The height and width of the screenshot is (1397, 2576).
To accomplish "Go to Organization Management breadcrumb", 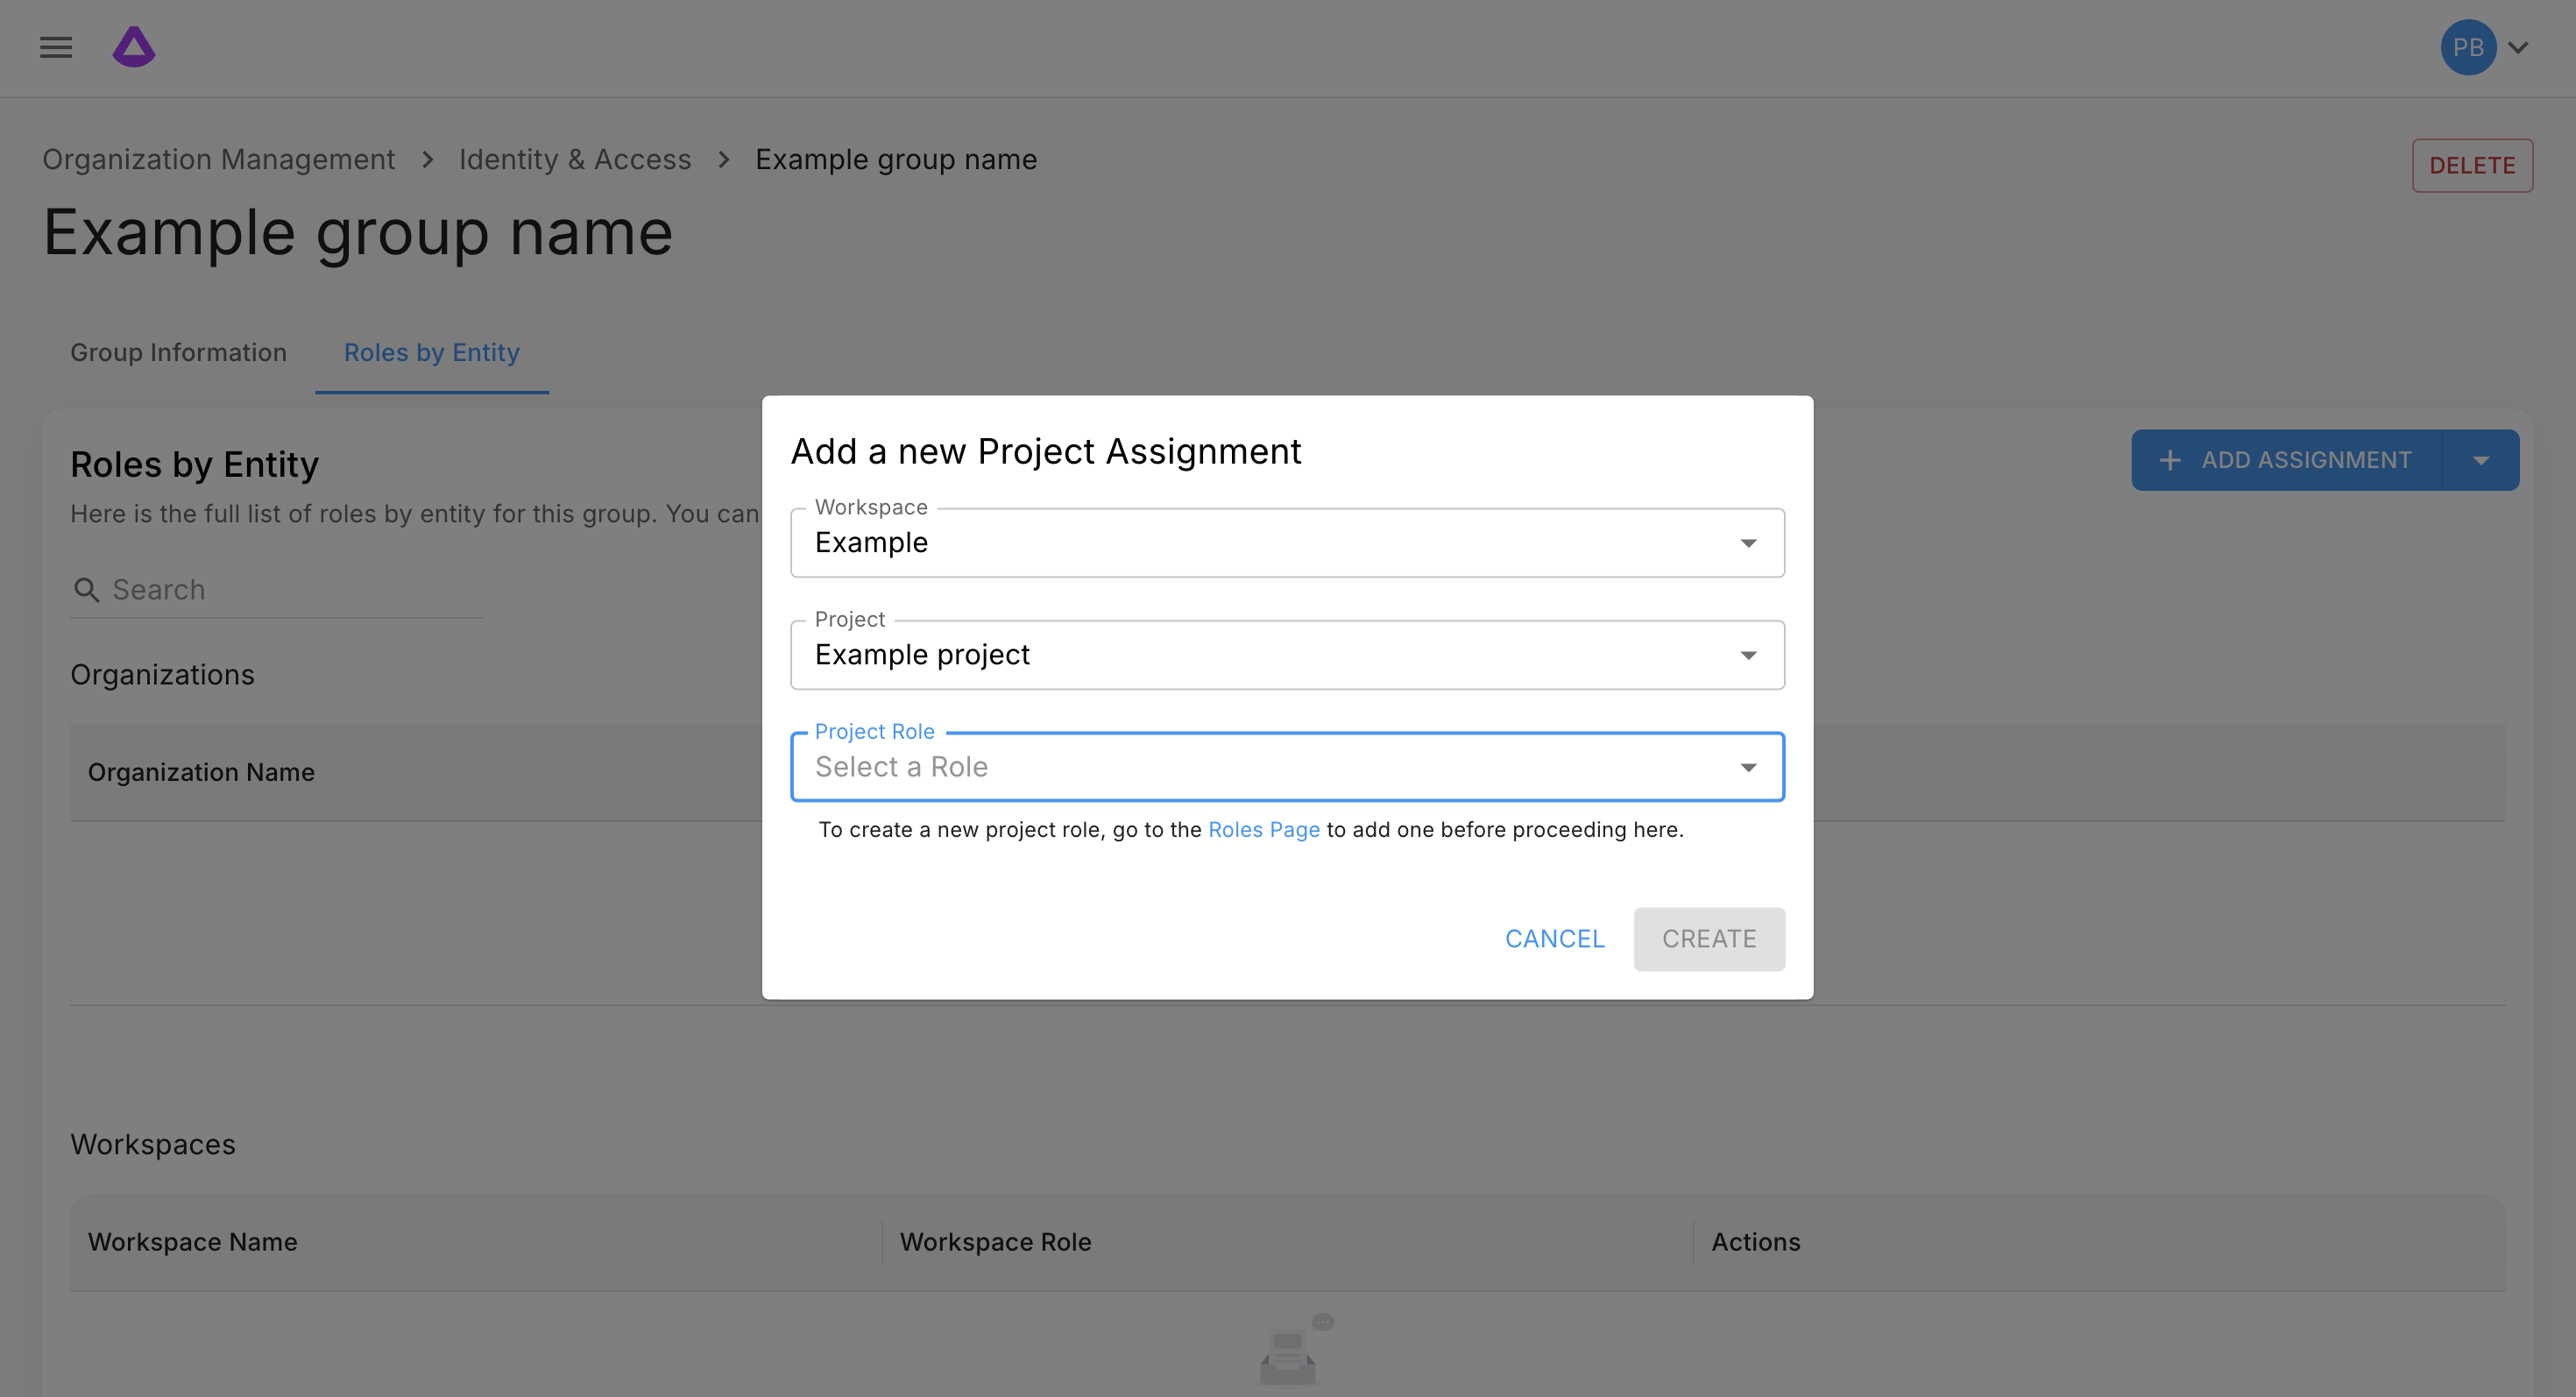I will click(218, 159).
